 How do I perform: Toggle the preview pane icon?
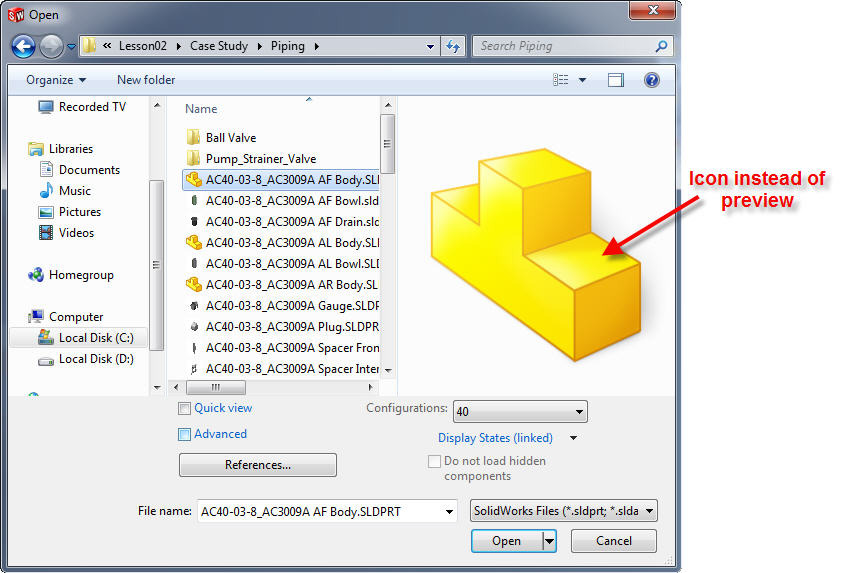616,80
